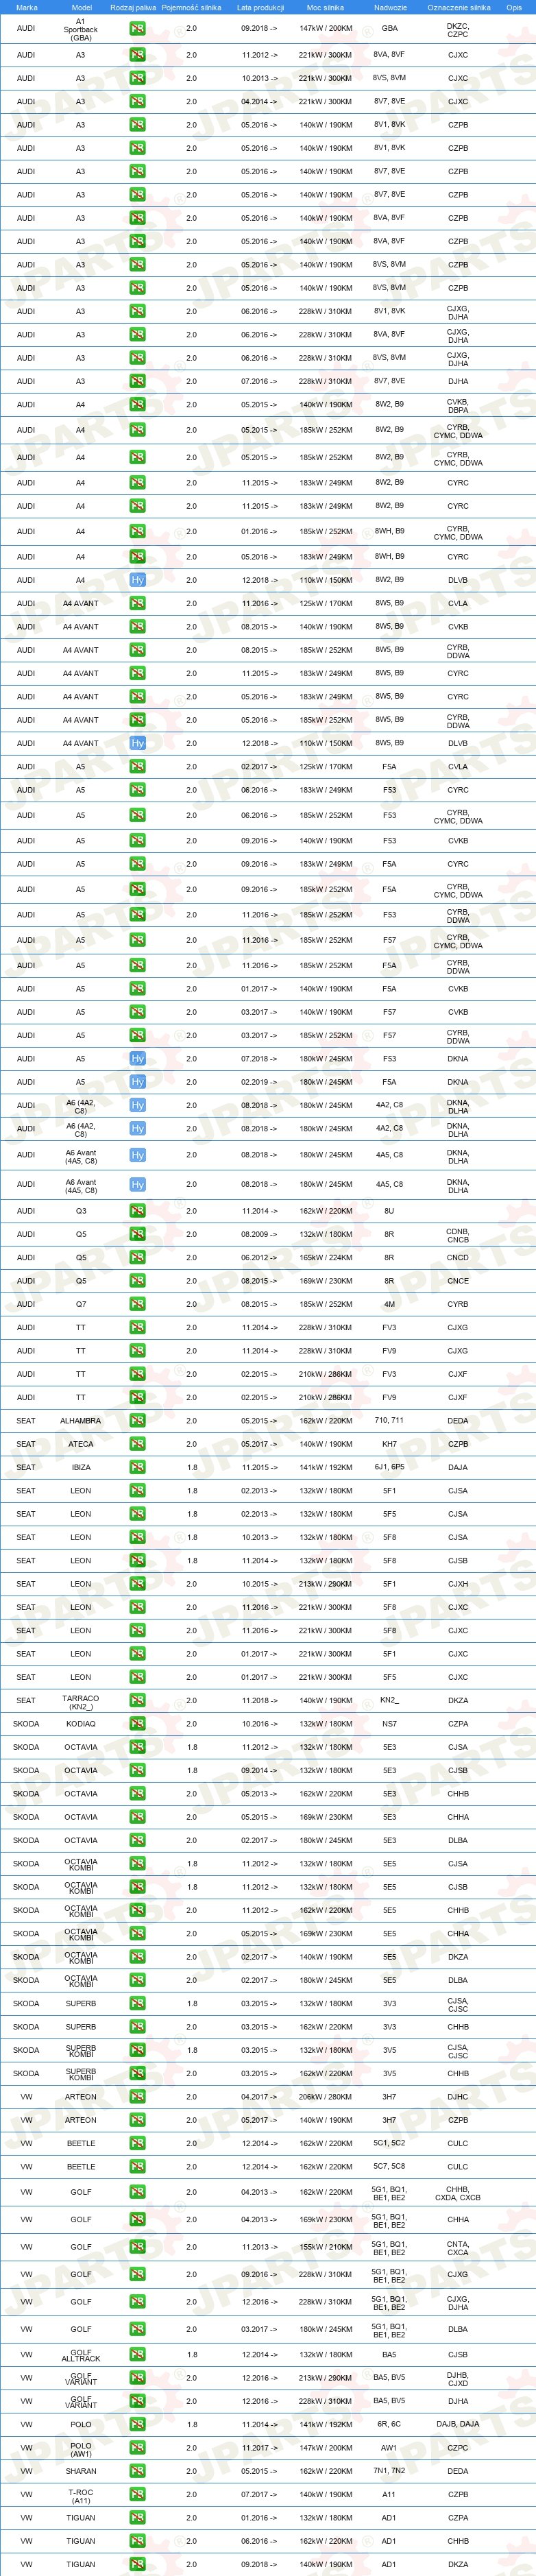Click fuel icon in Seat Alhambra row
Viewport: 536px width, 2576px height.
coord(137,1420)
